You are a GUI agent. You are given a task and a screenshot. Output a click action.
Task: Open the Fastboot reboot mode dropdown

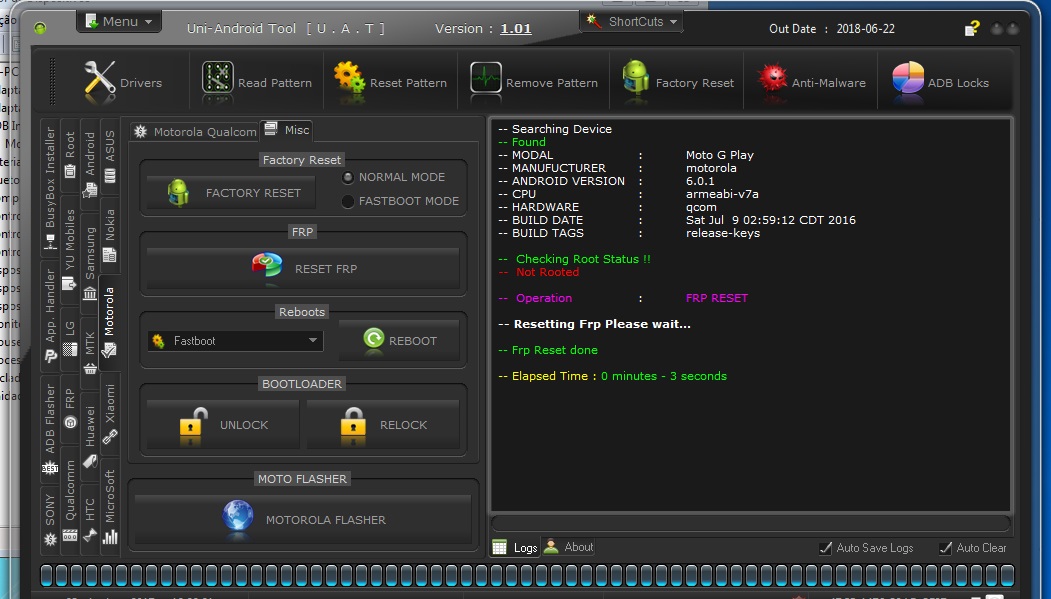point(234,341)
